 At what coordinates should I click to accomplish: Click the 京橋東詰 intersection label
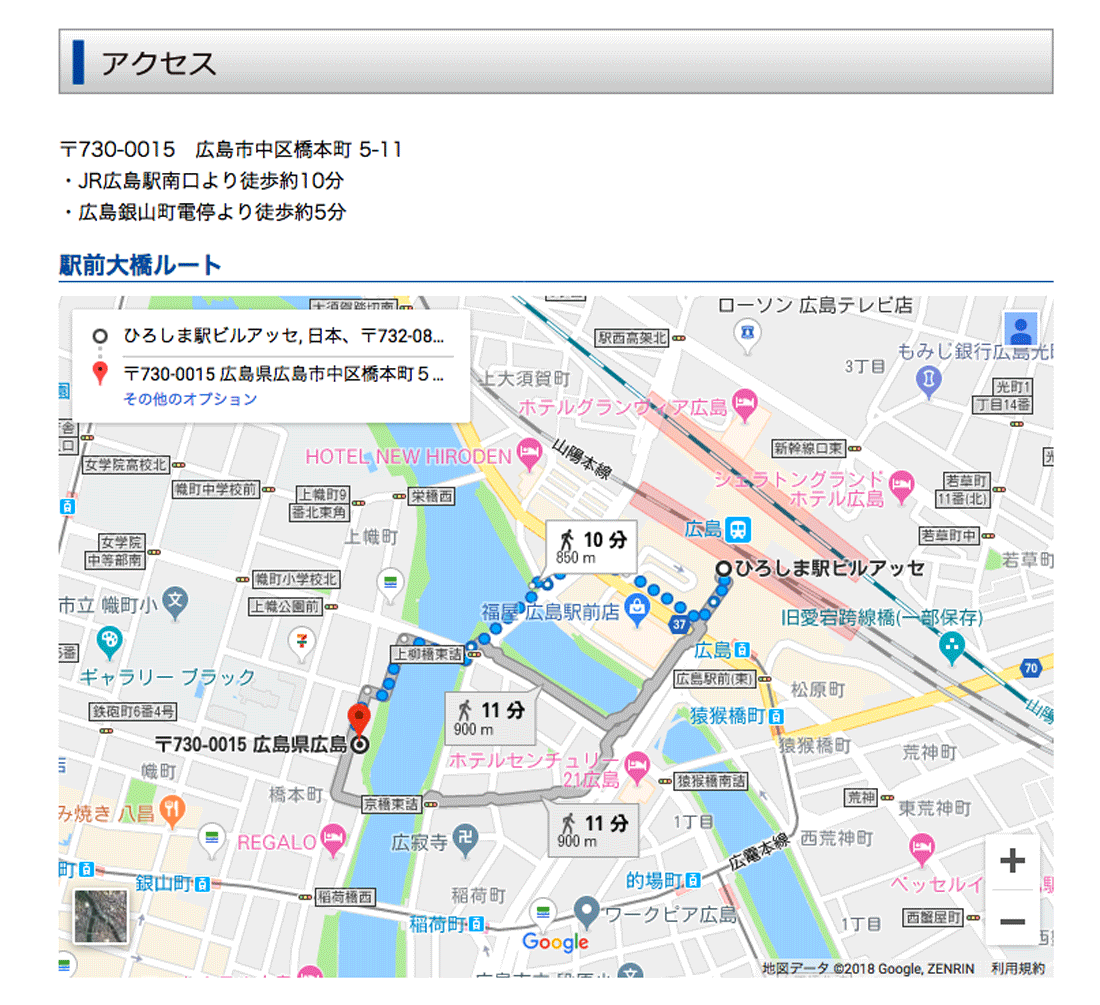(391, 804)
